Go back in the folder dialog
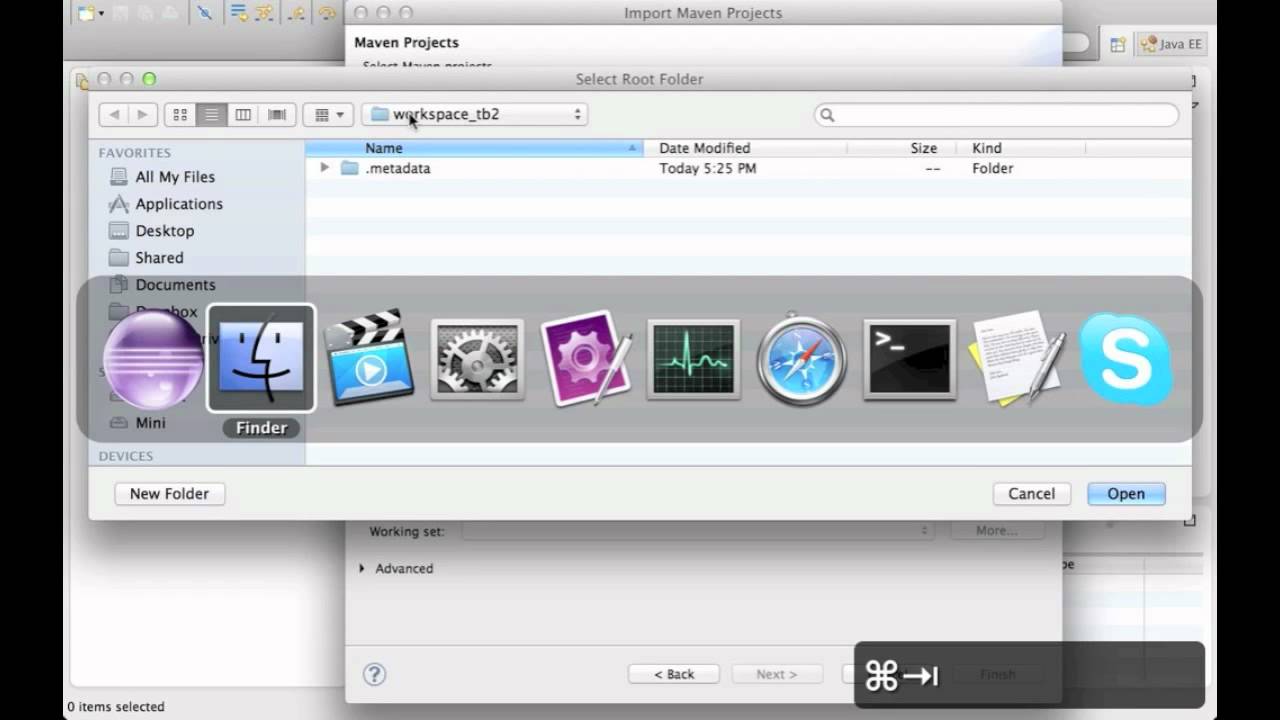The image size is (1280, 720). (114, 115)
